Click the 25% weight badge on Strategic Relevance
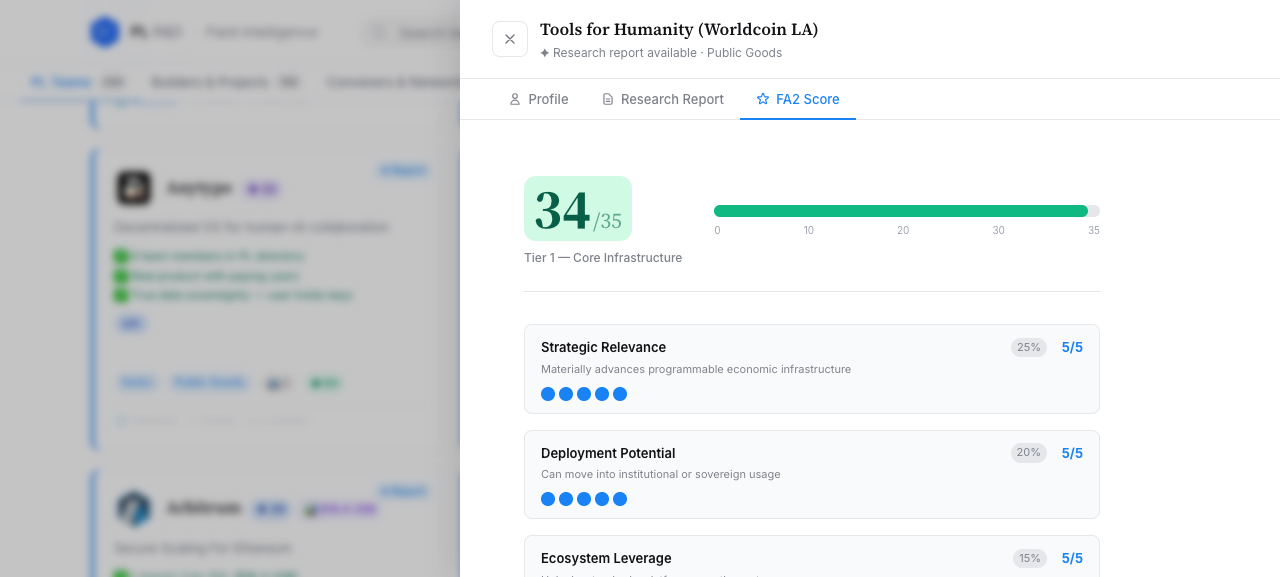 (x=1029, y=347)
